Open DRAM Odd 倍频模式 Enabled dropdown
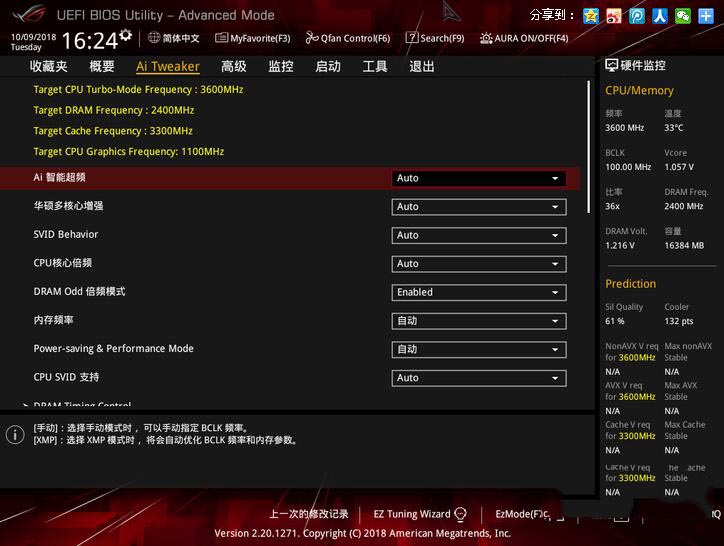This screenshot has width=724, height=546. [x=479, y=292]
